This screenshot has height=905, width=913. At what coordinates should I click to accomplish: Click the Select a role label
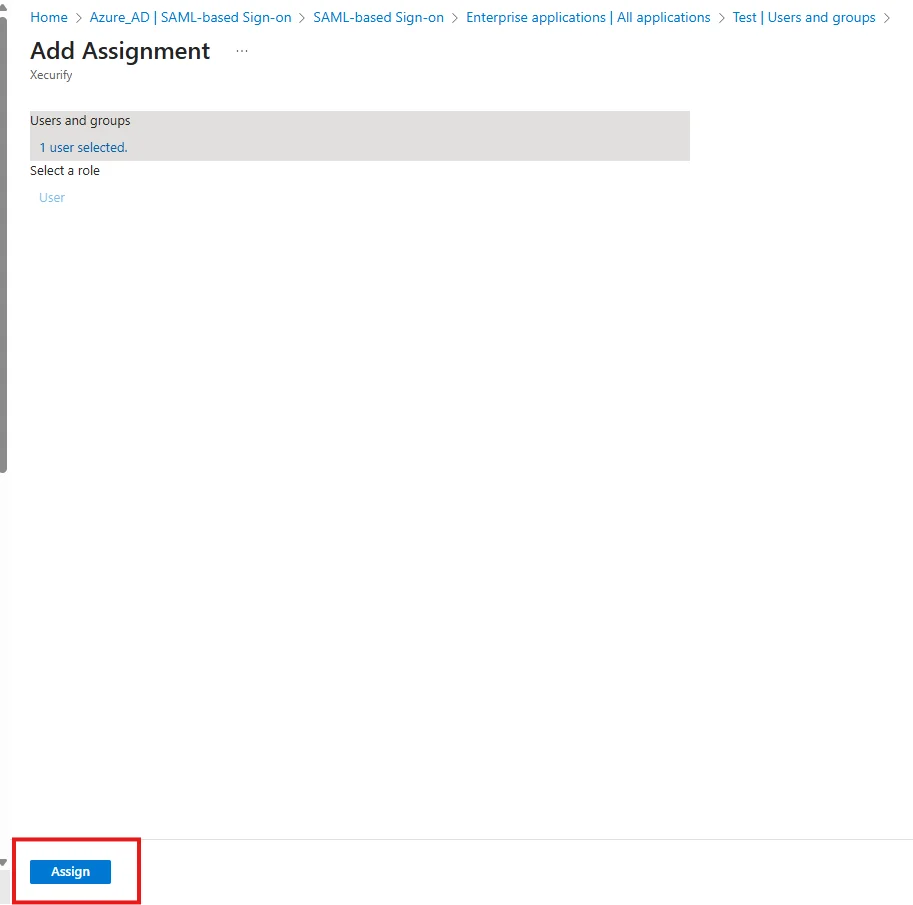coord(64,170)
